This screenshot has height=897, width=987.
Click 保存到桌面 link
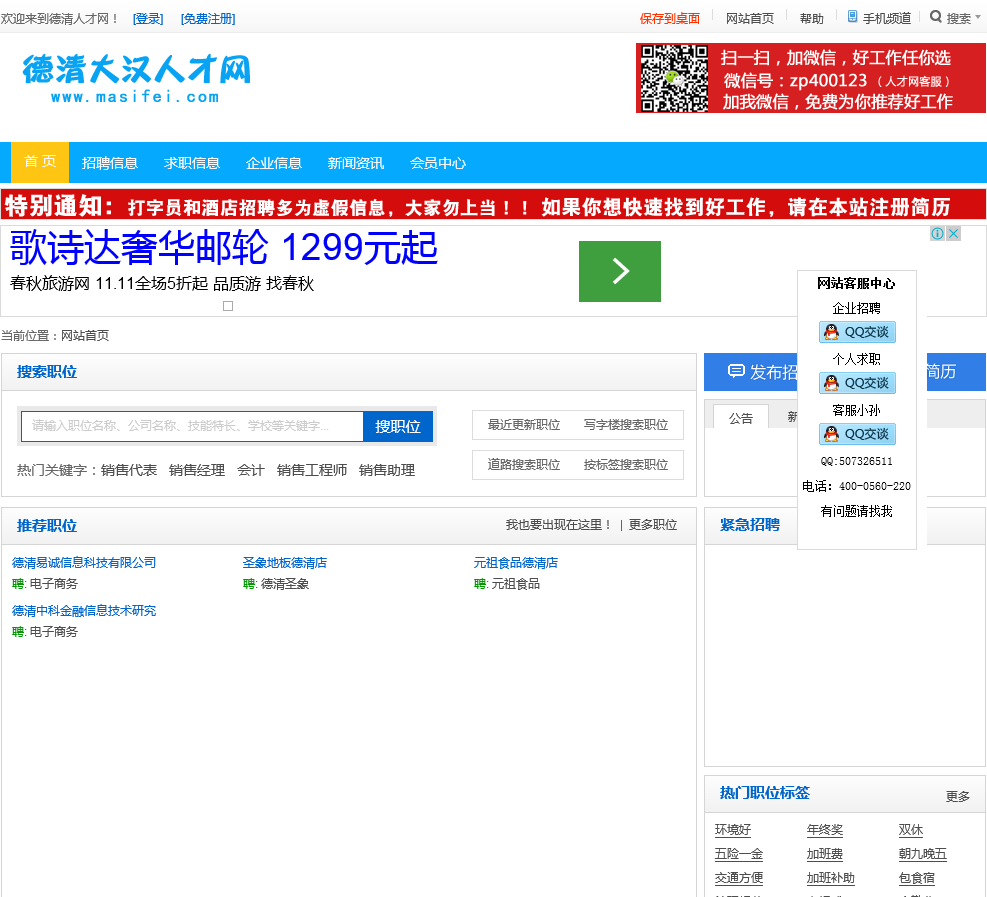point(670,19)
